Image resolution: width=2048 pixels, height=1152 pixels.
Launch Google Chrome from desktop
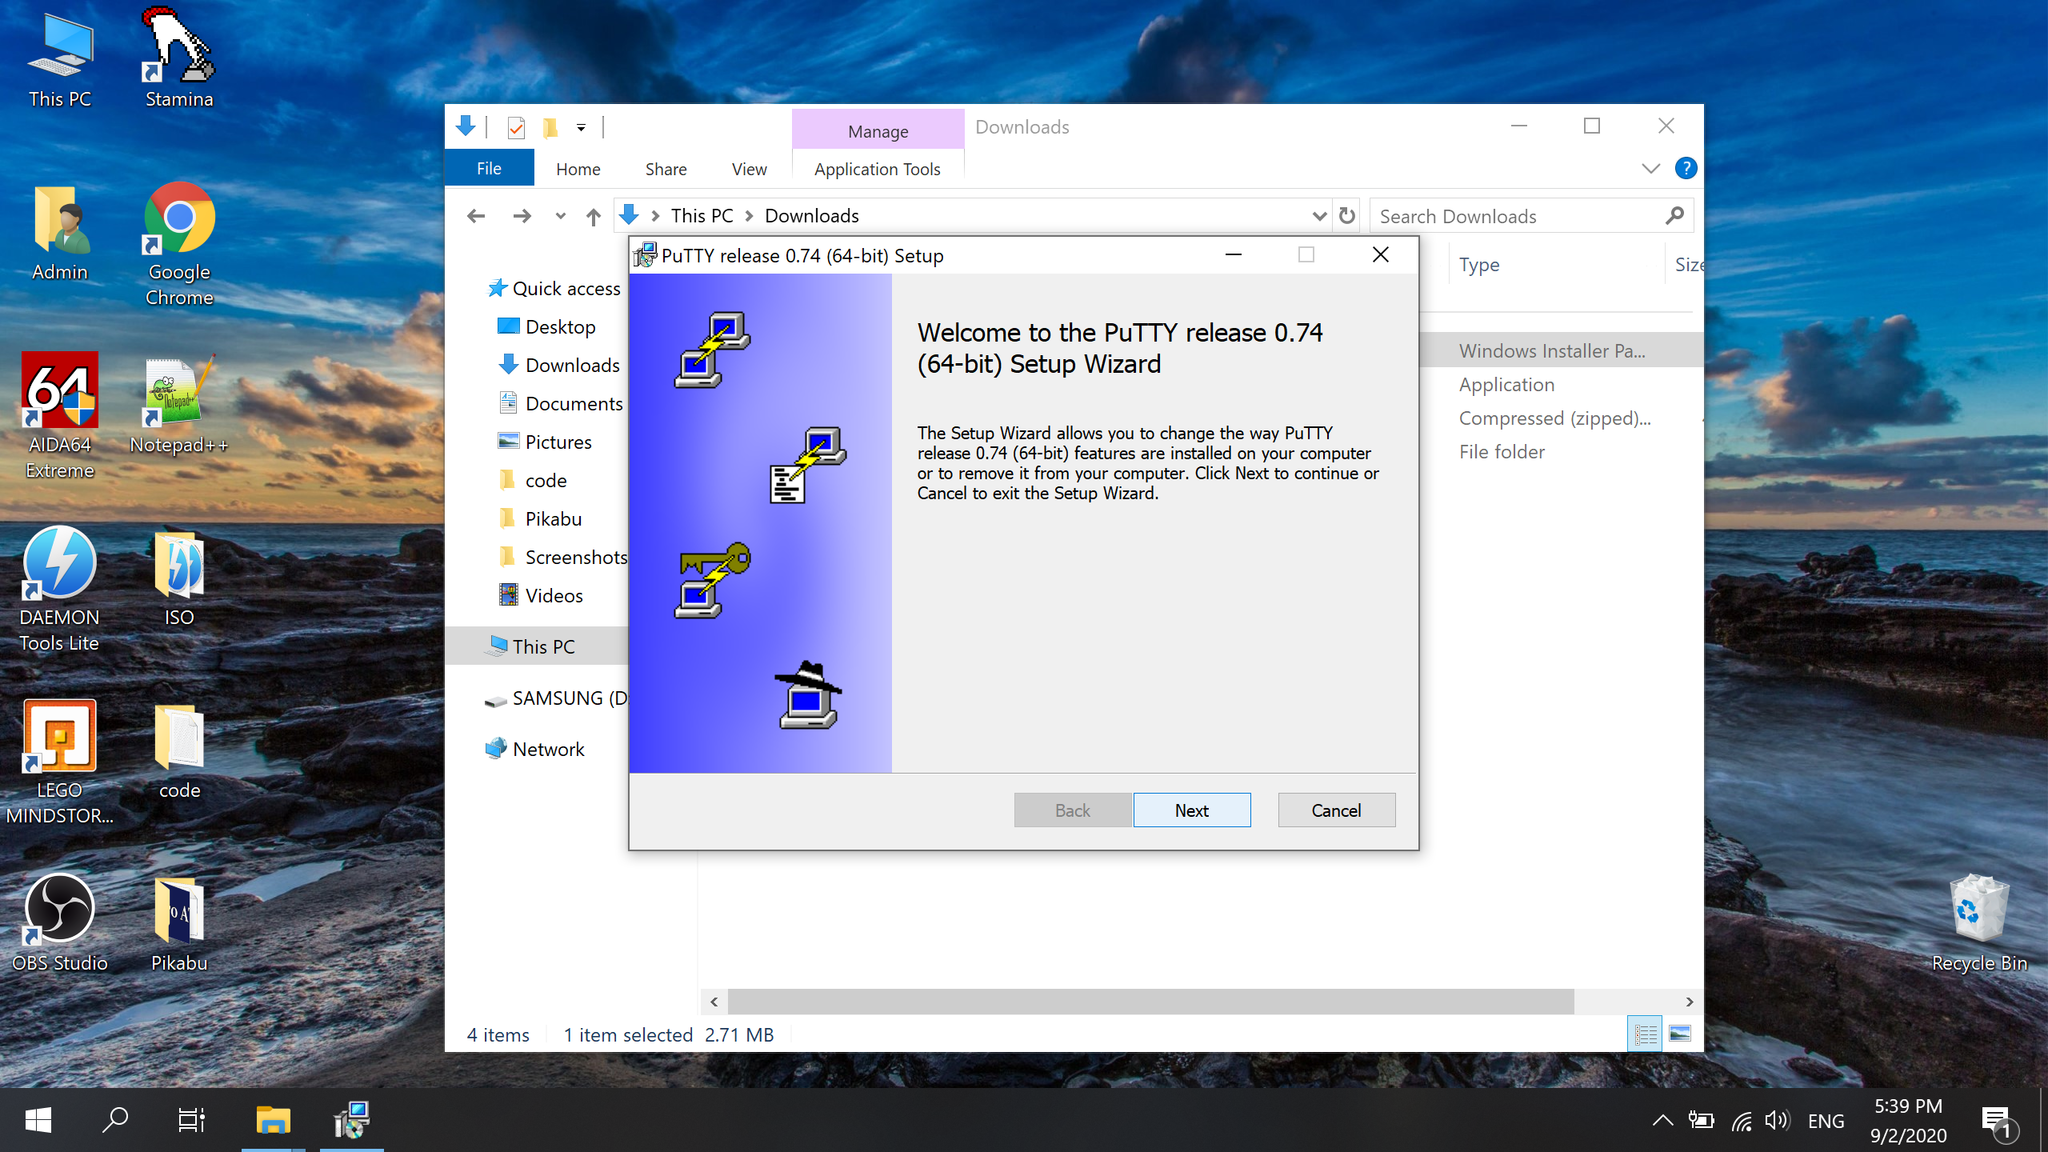pyautogui.click(x=179, y=244)
